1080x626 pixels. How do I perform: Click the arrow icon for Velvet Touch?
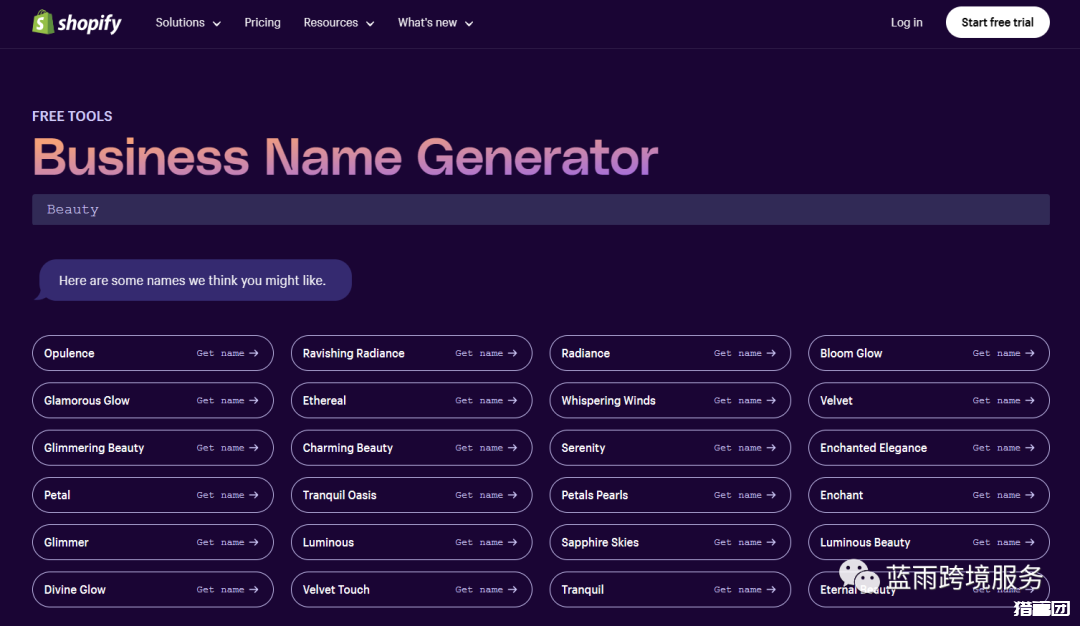[513, 589]
